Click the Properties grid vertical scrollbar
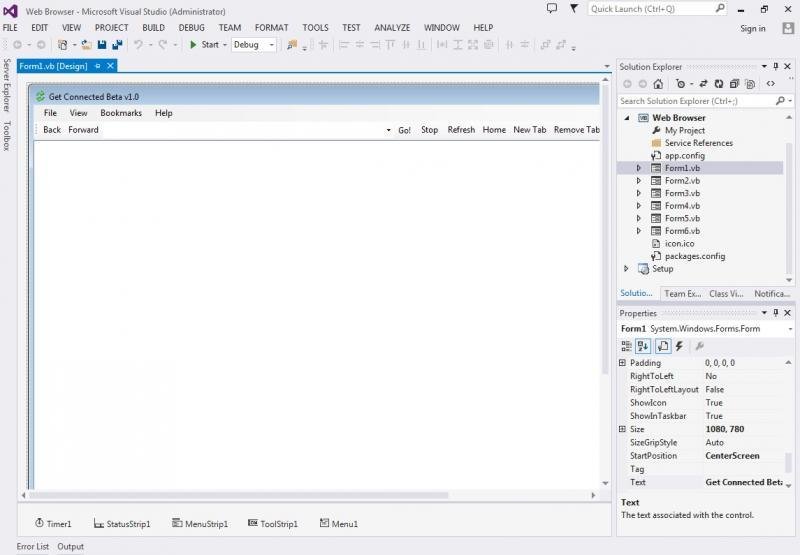This screenshot has width=800, height=555. (789, 462)
